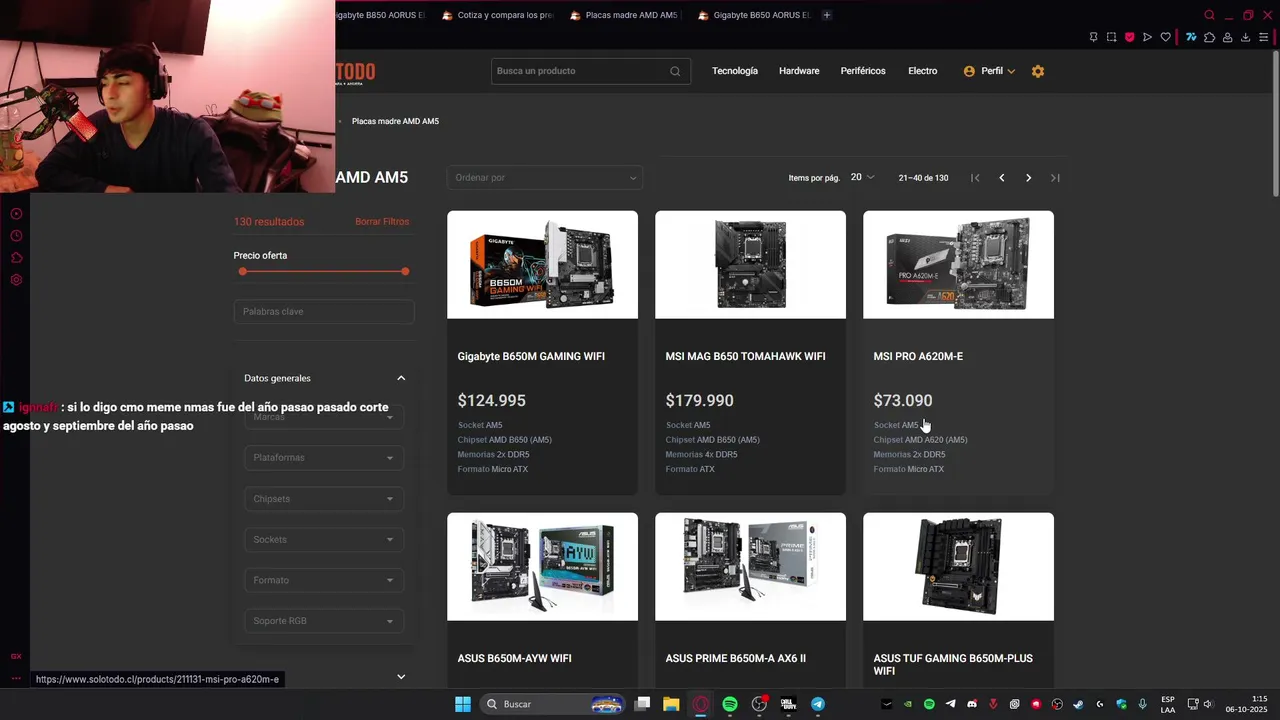Open the Ordenar por dropdown

[x=545, y=178]
